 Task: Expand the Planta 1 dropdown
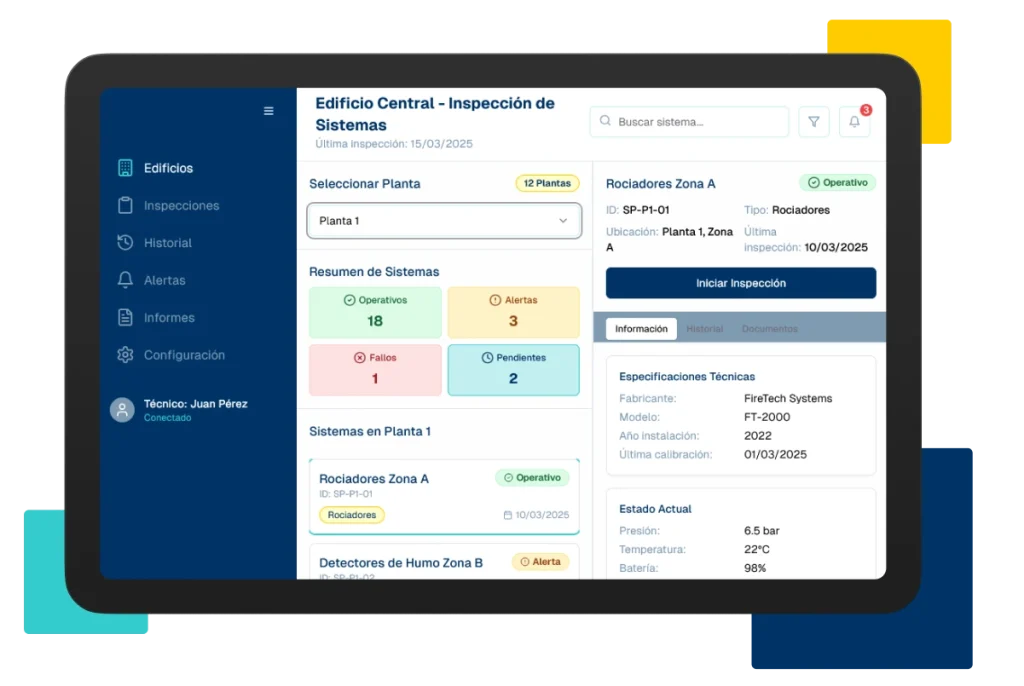click(443, 221)
